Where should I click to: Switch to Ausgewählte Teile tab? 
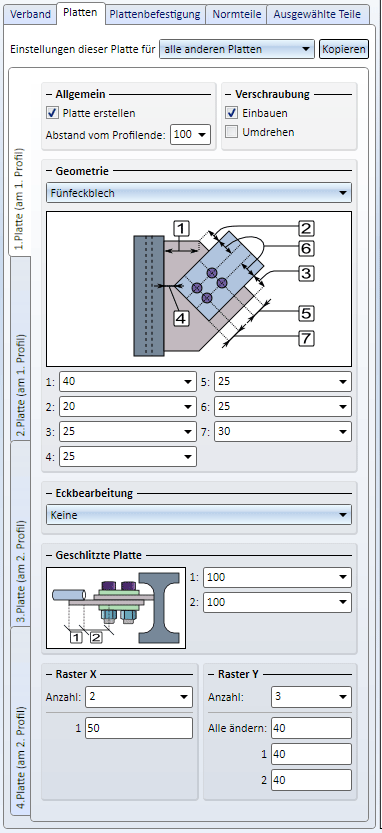[x=317, y=14]
